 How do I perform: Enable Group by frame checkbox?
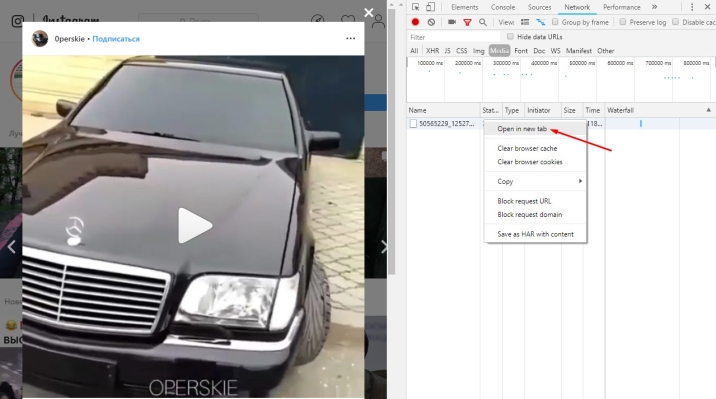(555, 22)
